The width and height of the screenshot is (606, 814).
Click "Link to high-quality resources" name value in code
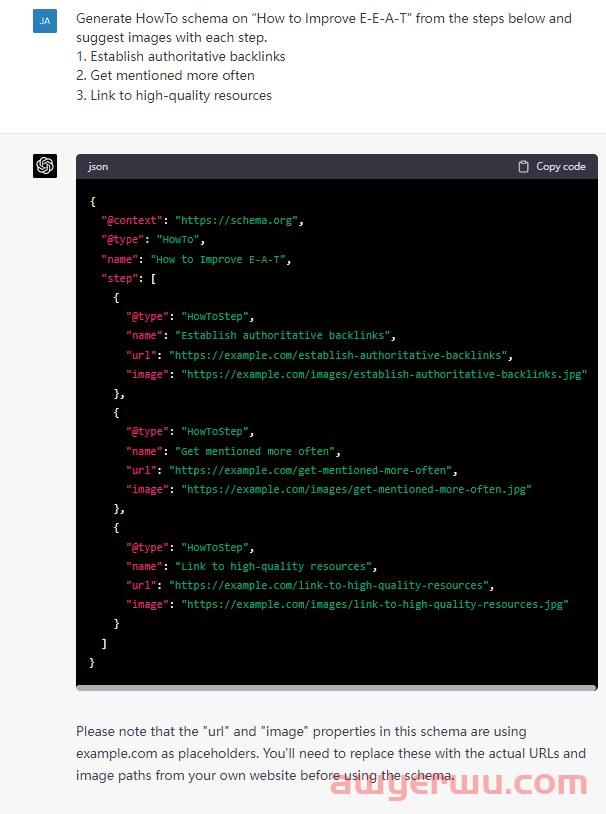click(273, 566)
